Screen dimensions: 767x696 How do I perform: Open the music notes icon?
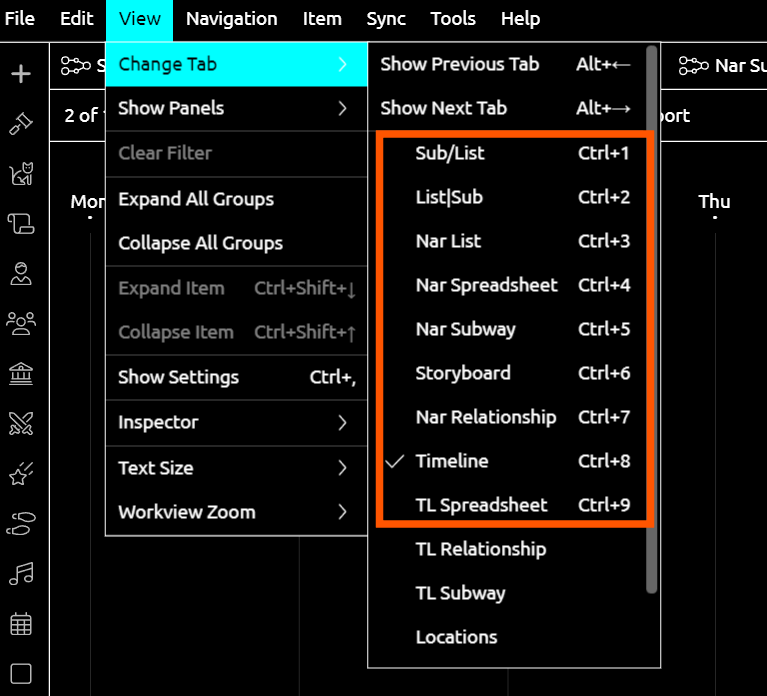click(21, 573)
